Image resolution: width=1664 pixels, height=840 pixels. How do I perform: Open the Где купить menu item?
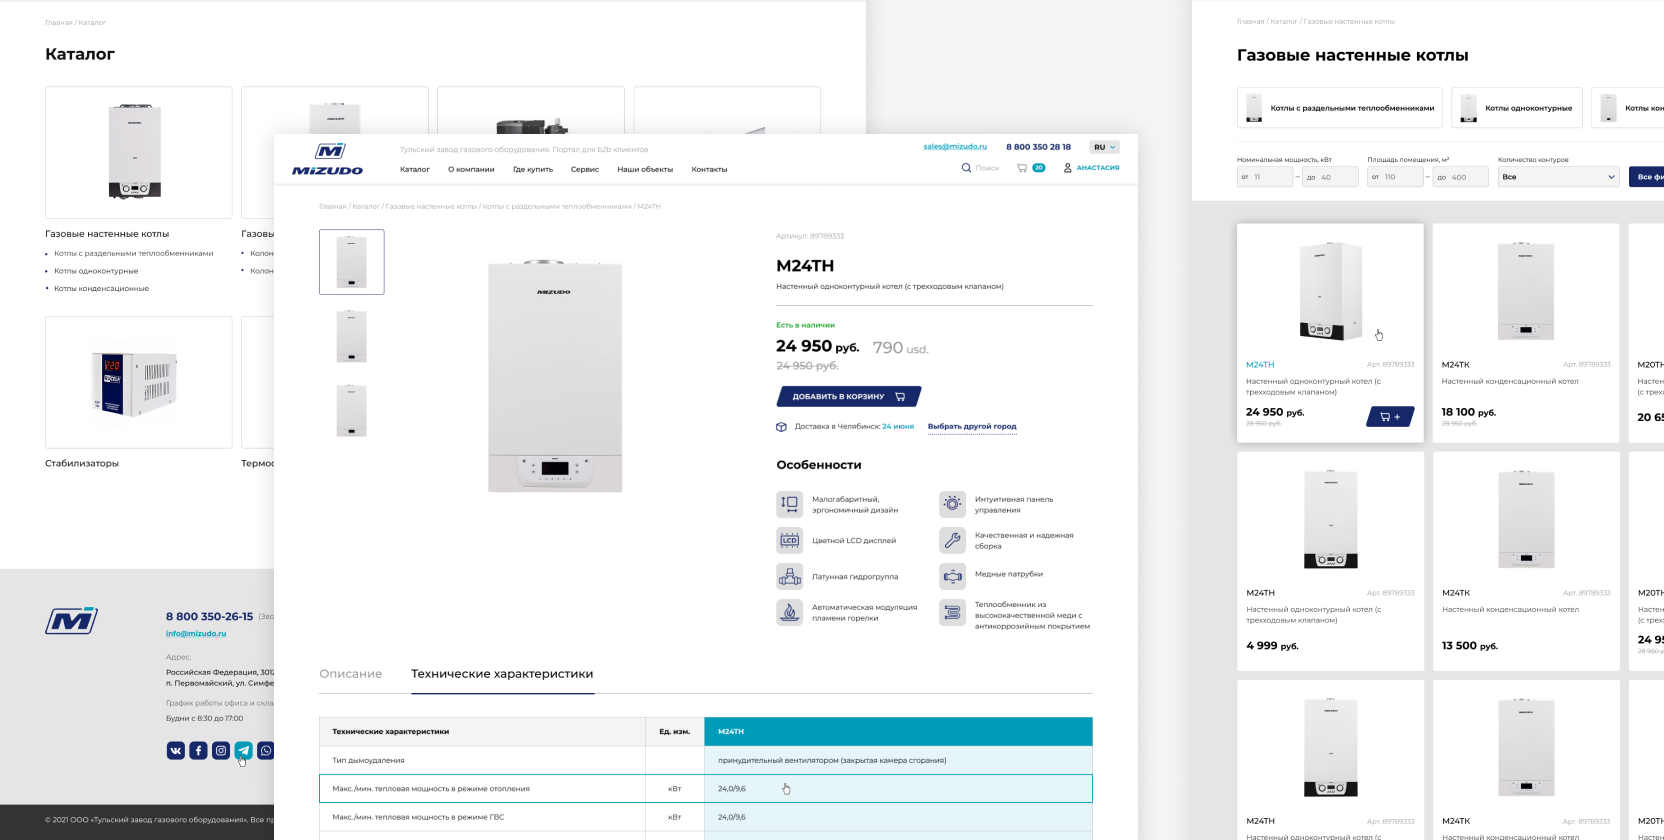tap(533, 169)
